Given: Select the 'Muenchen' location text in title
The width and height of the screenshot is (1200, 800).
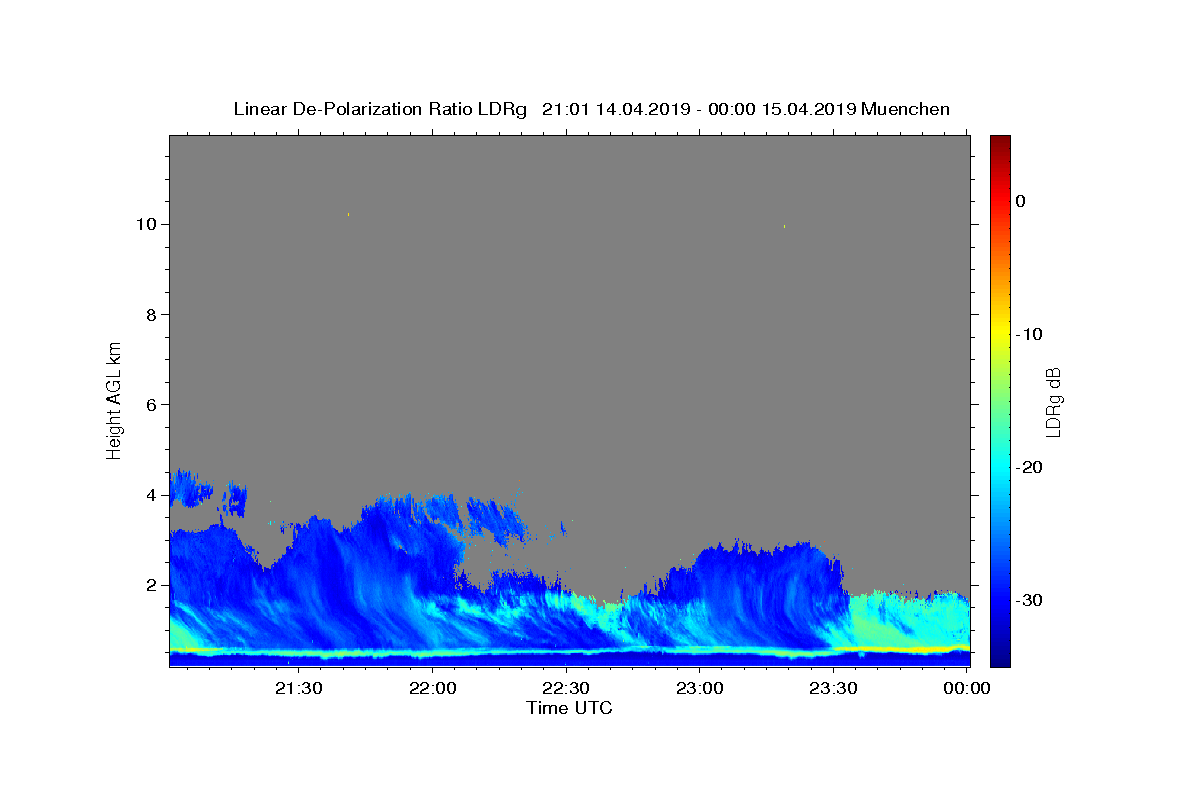Looking at the screenshot, I should [x=905, y=109].
